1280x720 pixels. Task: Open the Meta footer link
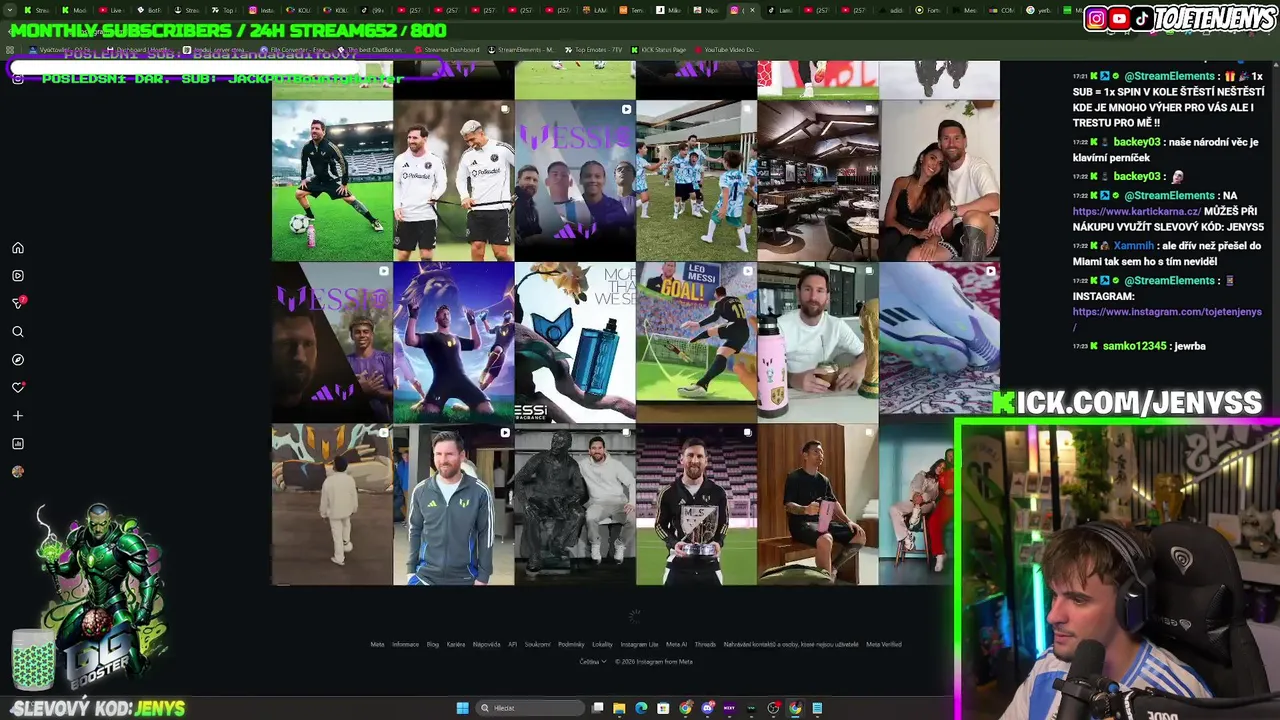377,644
